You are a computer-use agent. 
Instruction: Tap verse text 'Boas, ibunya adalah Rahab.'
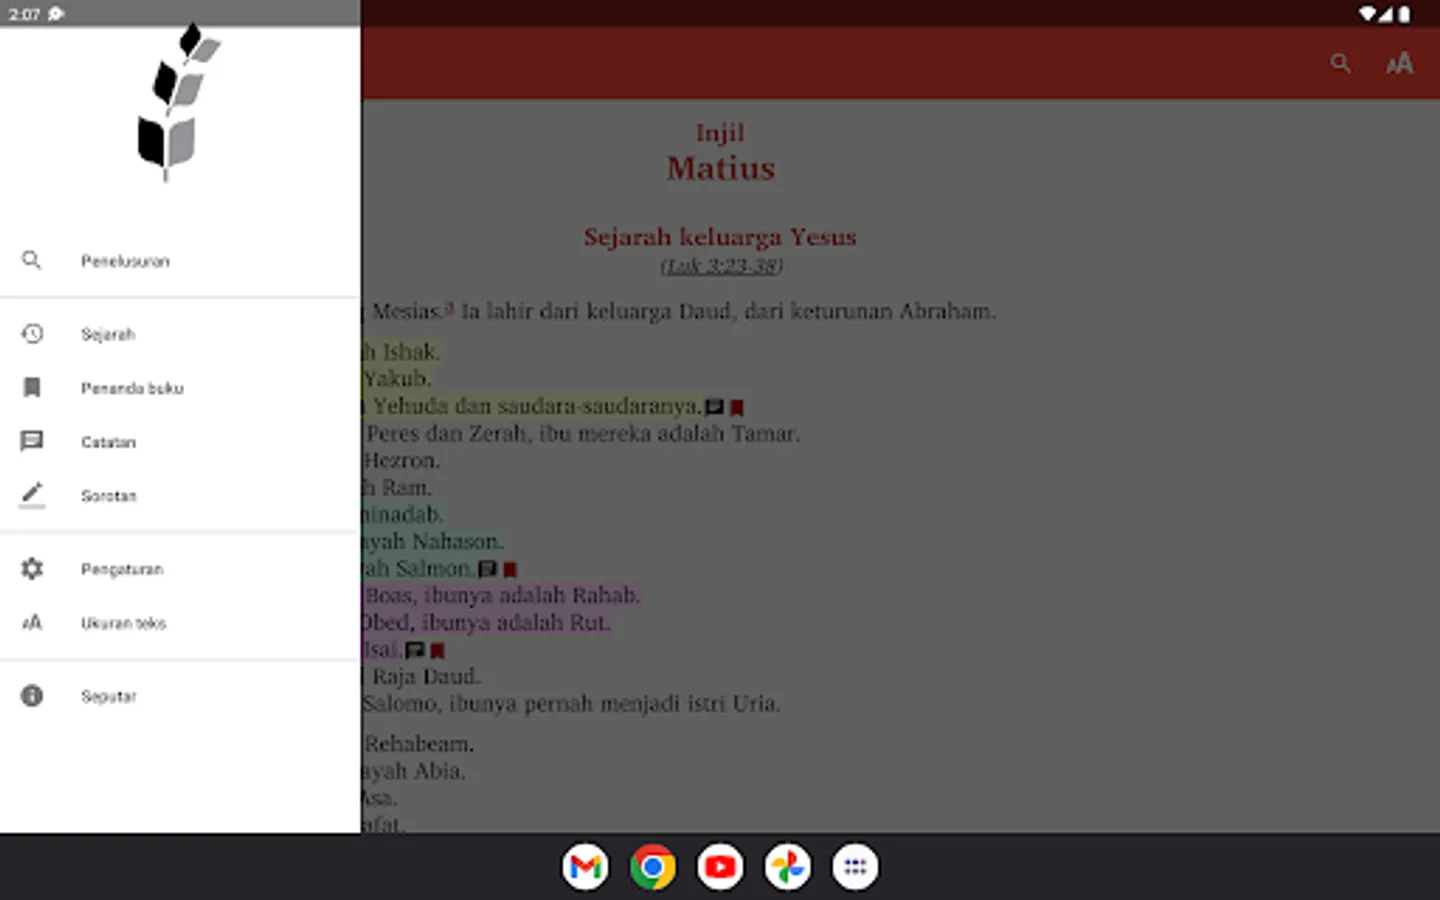[501, 596]
